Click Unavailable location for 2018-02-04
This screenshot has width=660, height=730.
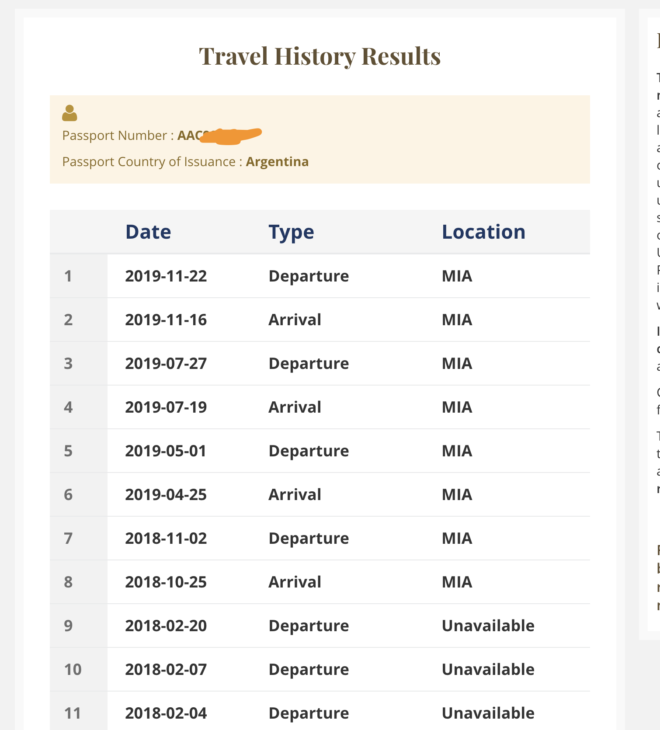(488, 713)
